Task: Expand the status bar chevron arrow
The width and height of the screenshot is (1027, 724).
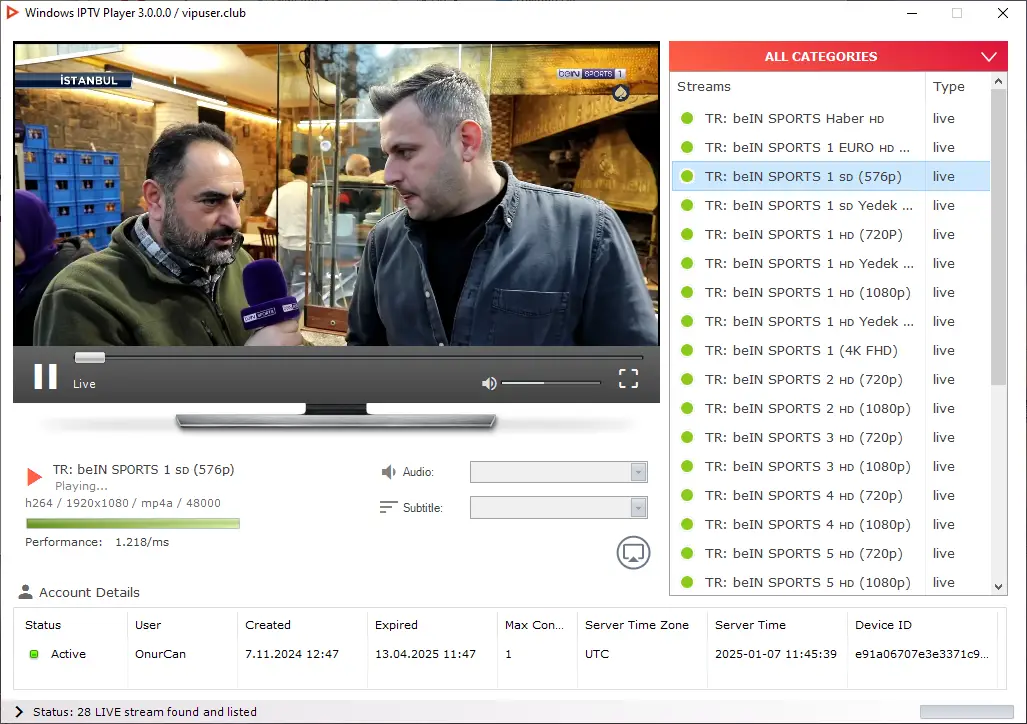Action: pos(19,712)
